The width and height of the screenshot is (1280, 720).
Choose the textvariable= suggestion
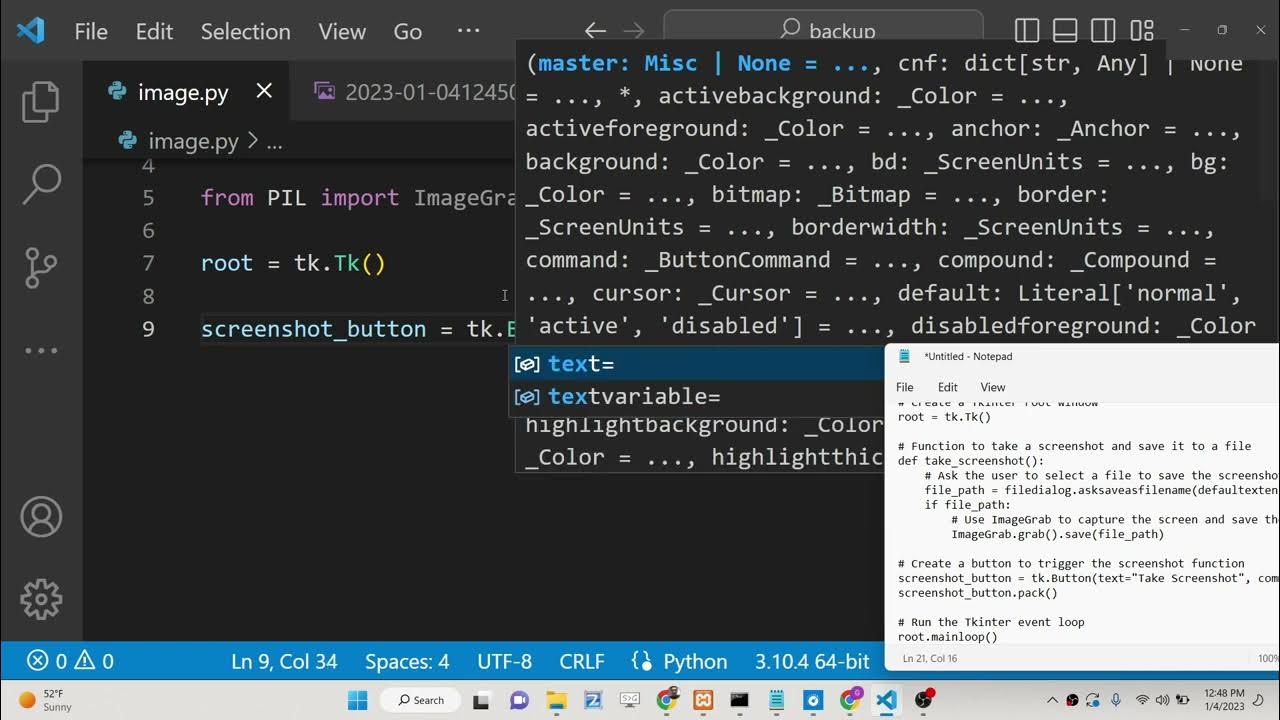(633, 397)
